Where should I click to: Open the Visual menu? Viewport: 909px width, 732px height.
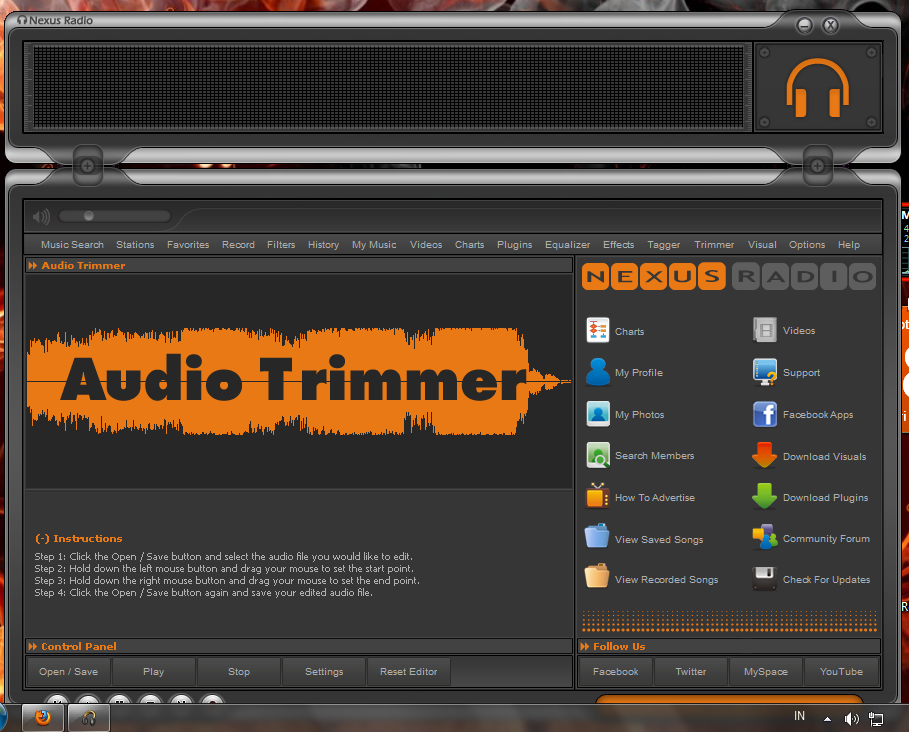coord(762,245)
